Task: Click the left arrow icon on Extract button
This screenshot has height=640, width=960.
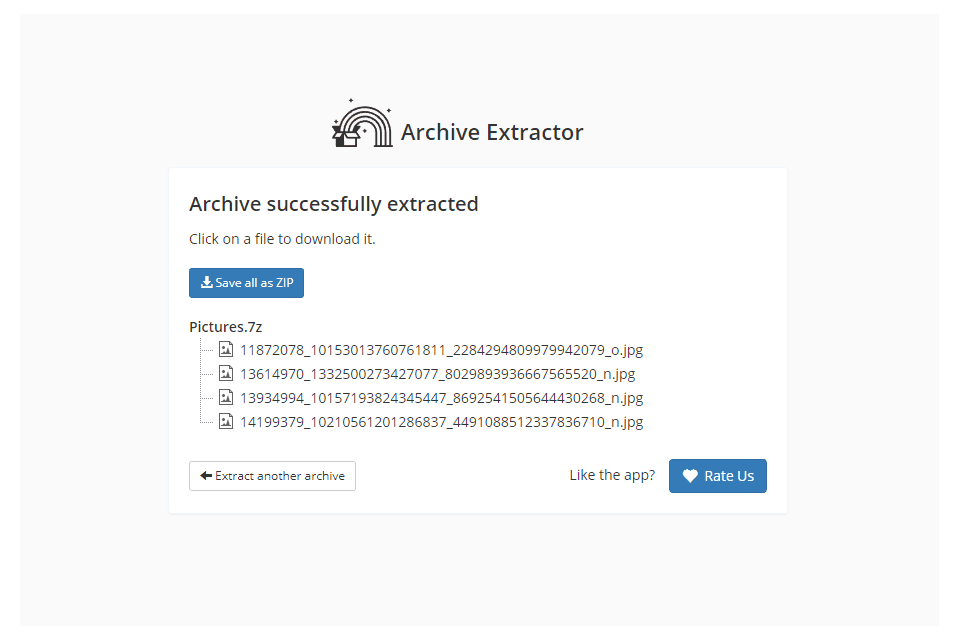Action: click(206, 476)
